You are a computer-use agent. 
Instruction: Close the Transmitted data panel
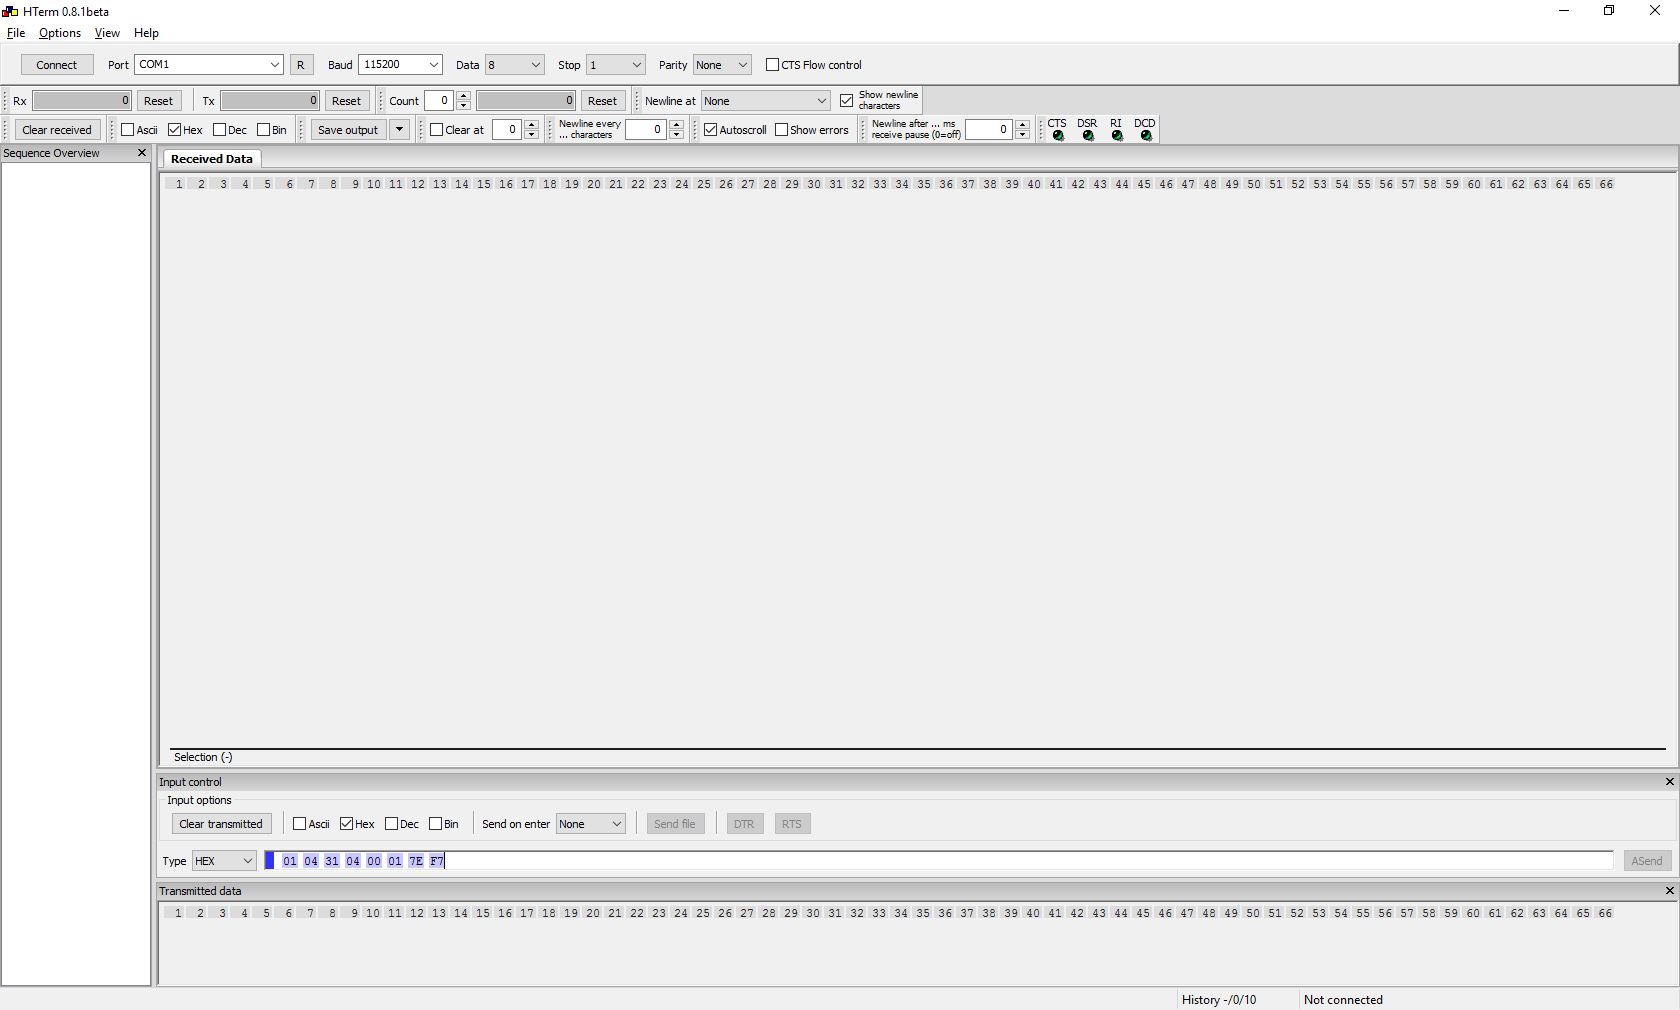click(1669, 891)
